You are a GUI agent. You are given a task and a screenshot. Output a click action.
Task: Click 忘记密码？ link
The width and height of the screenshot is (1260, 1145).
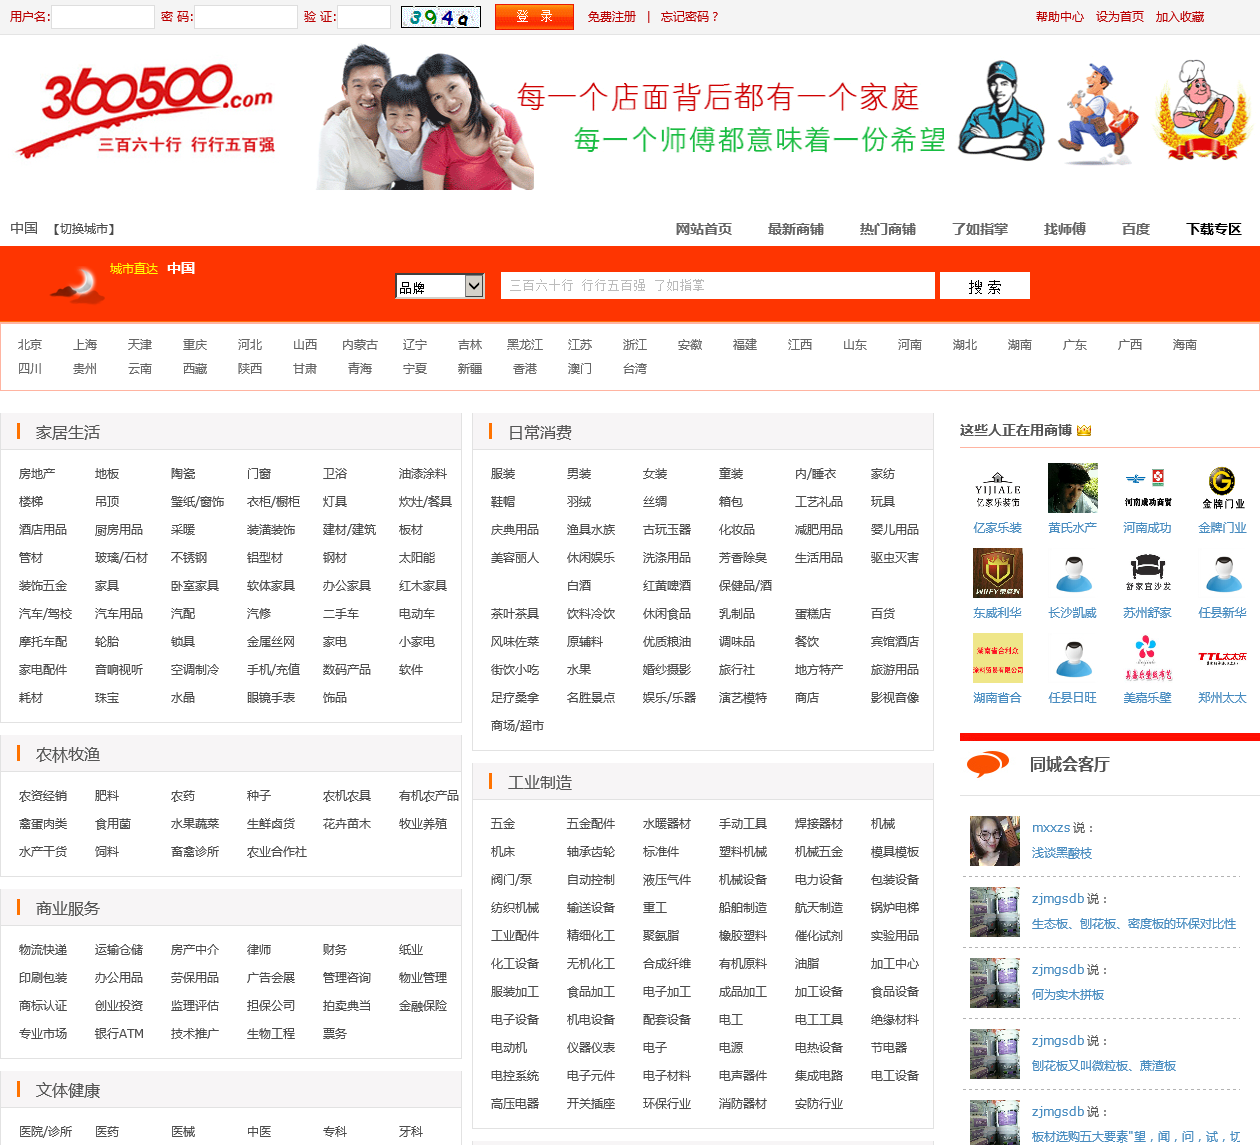click(690, 17)
